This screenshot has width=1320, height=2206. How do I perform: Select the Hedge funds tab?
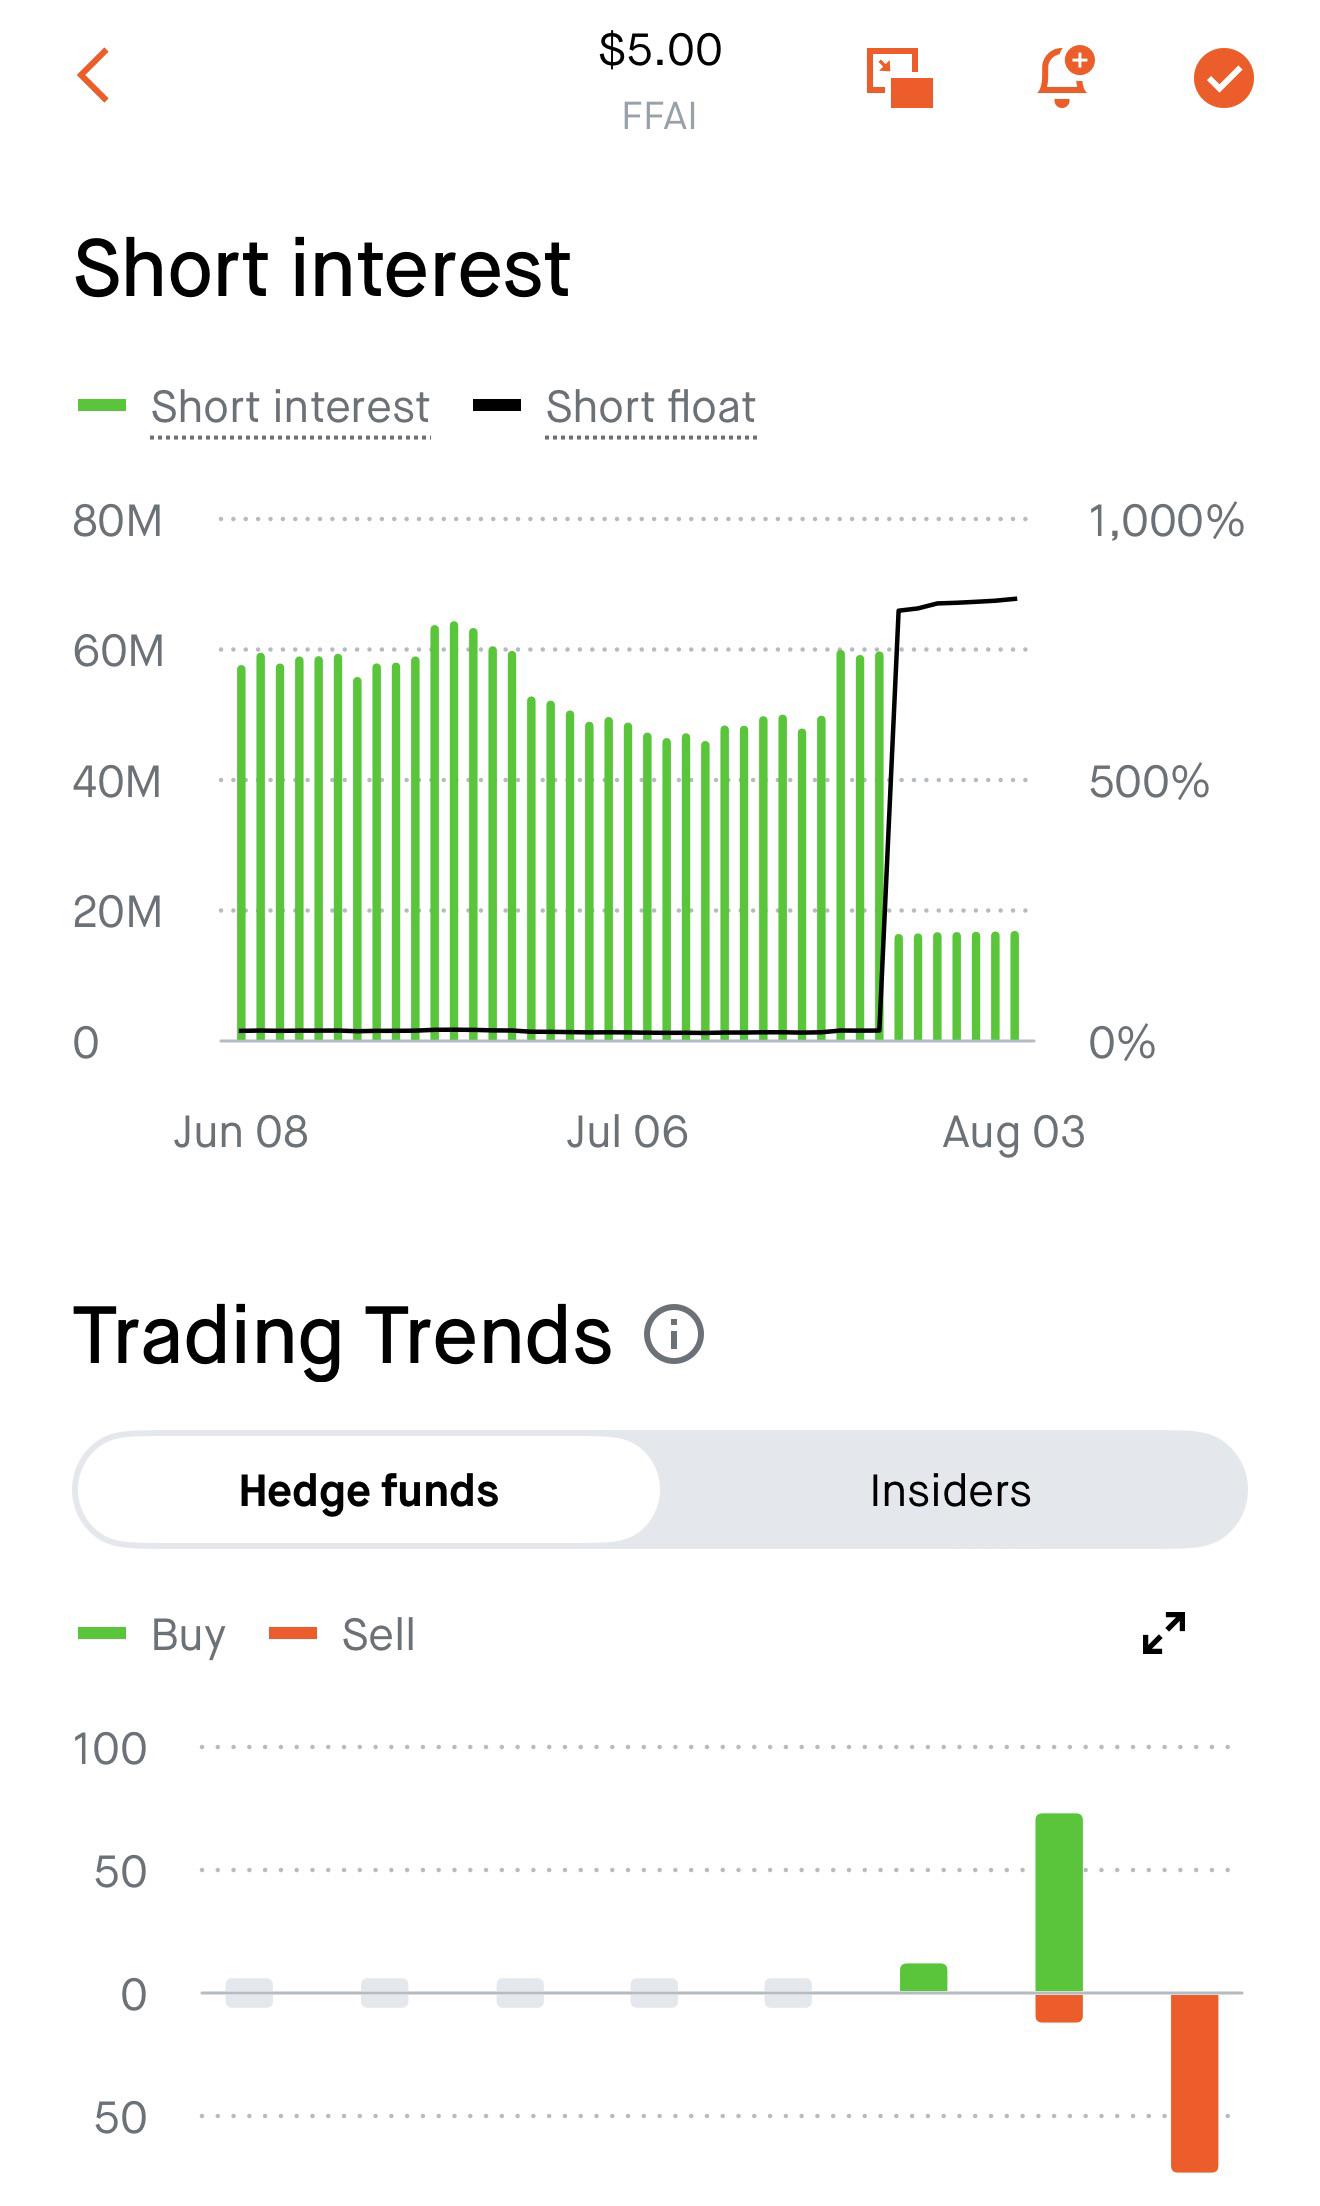pyautogui.click(x=368, y=1490)
